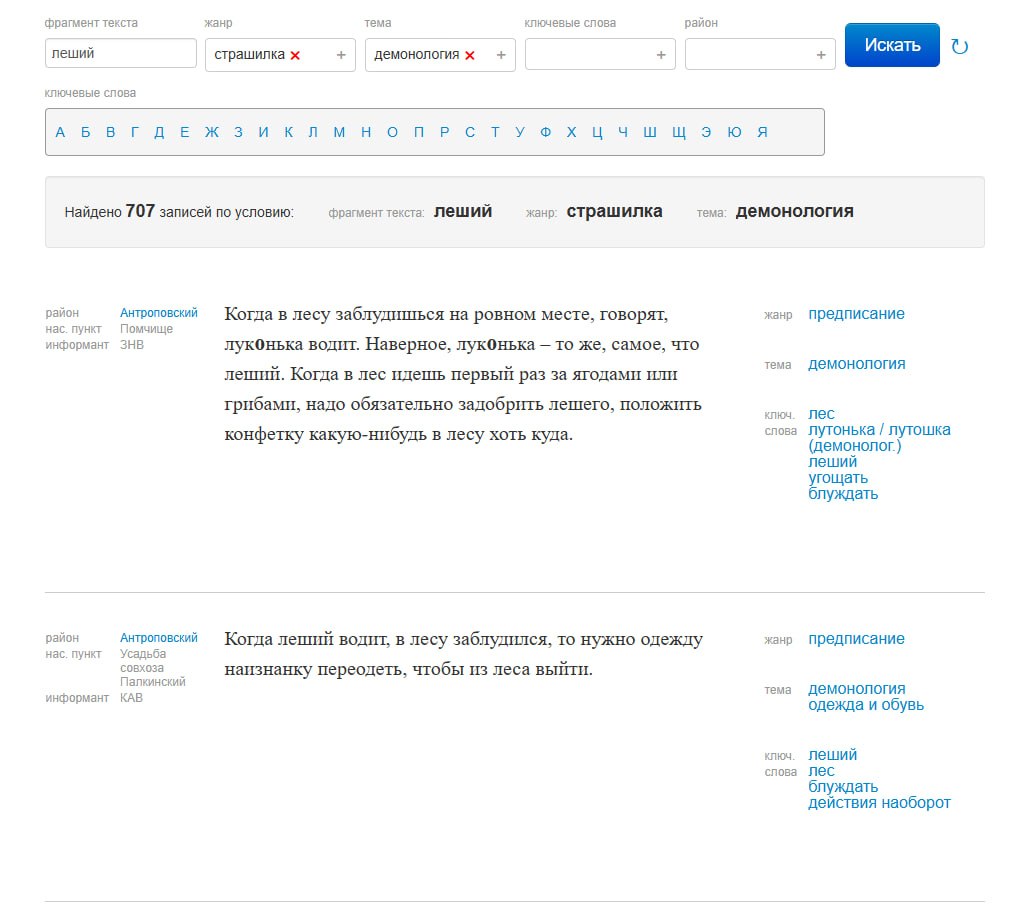Click the 707 found records count
The height and width of the screenshot is (908, 1010).
coord(140,211)
